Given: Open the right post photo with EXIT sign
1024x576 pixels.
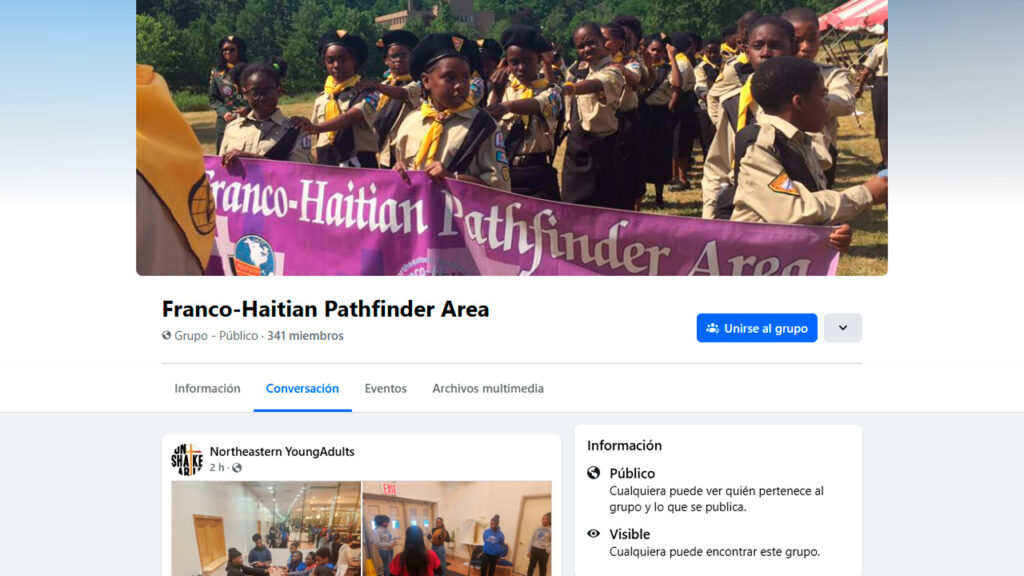Looking at the screenshot, I should 457,529.
